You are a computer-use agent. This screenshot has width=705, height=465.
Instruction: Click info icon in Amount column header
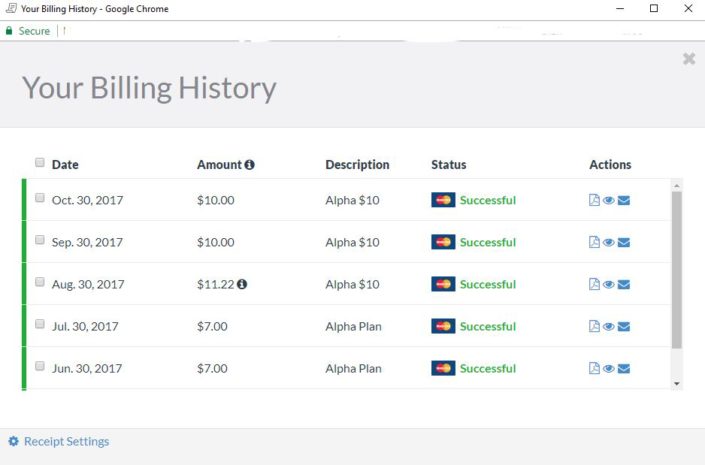249,164
